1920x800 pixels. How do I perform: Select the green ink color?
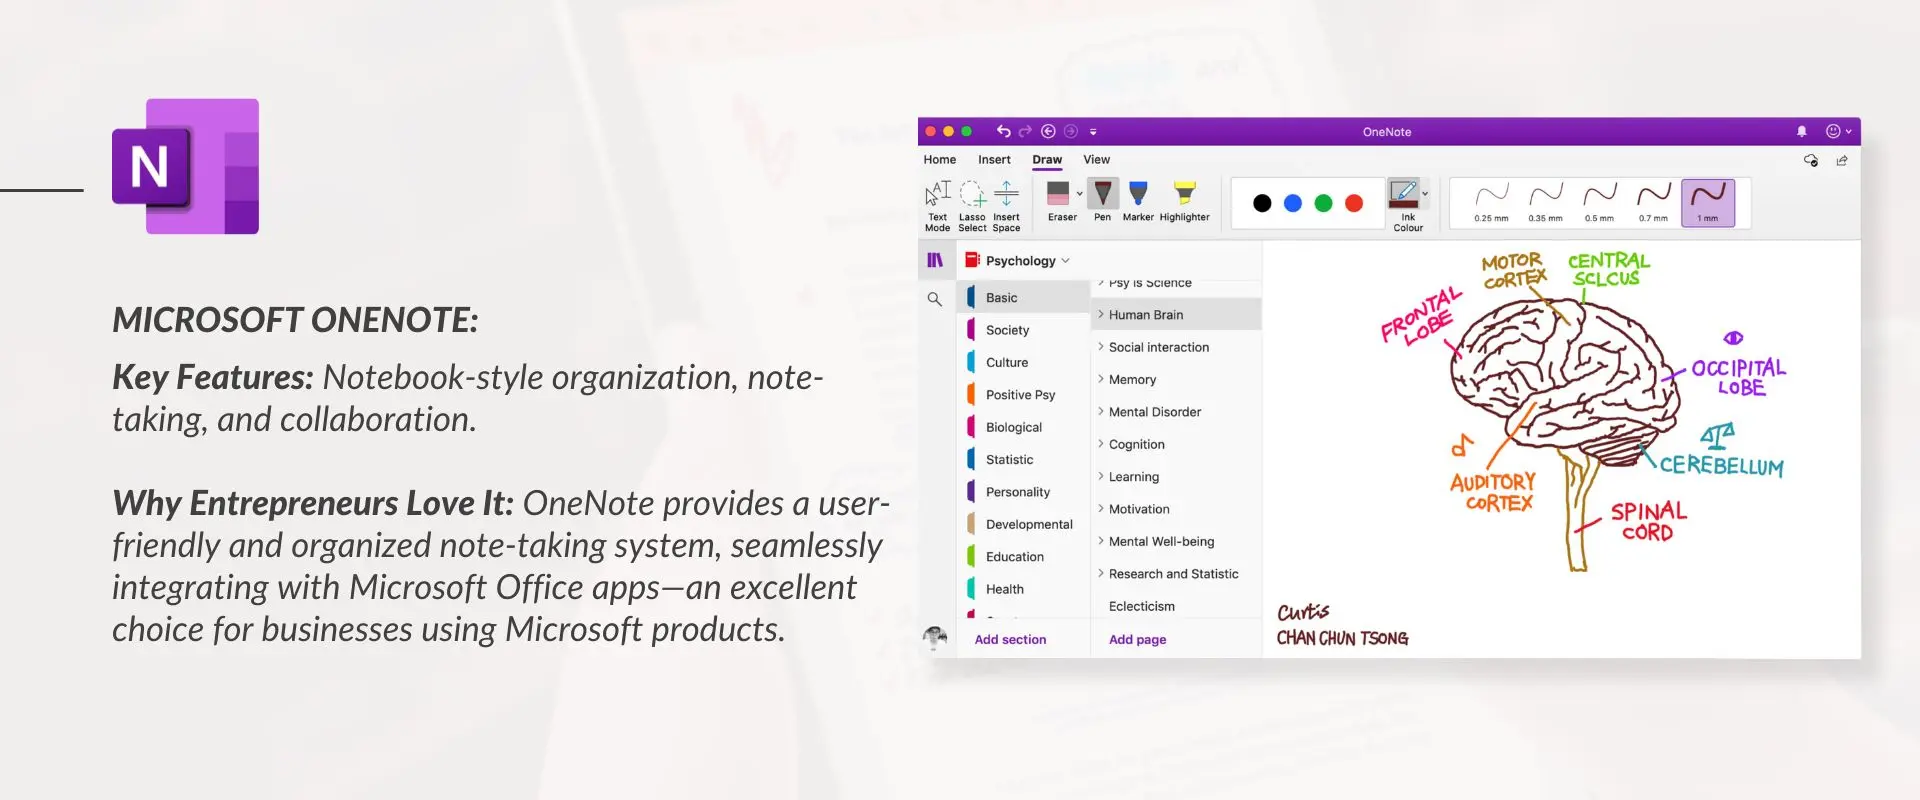coord(1324,203)
